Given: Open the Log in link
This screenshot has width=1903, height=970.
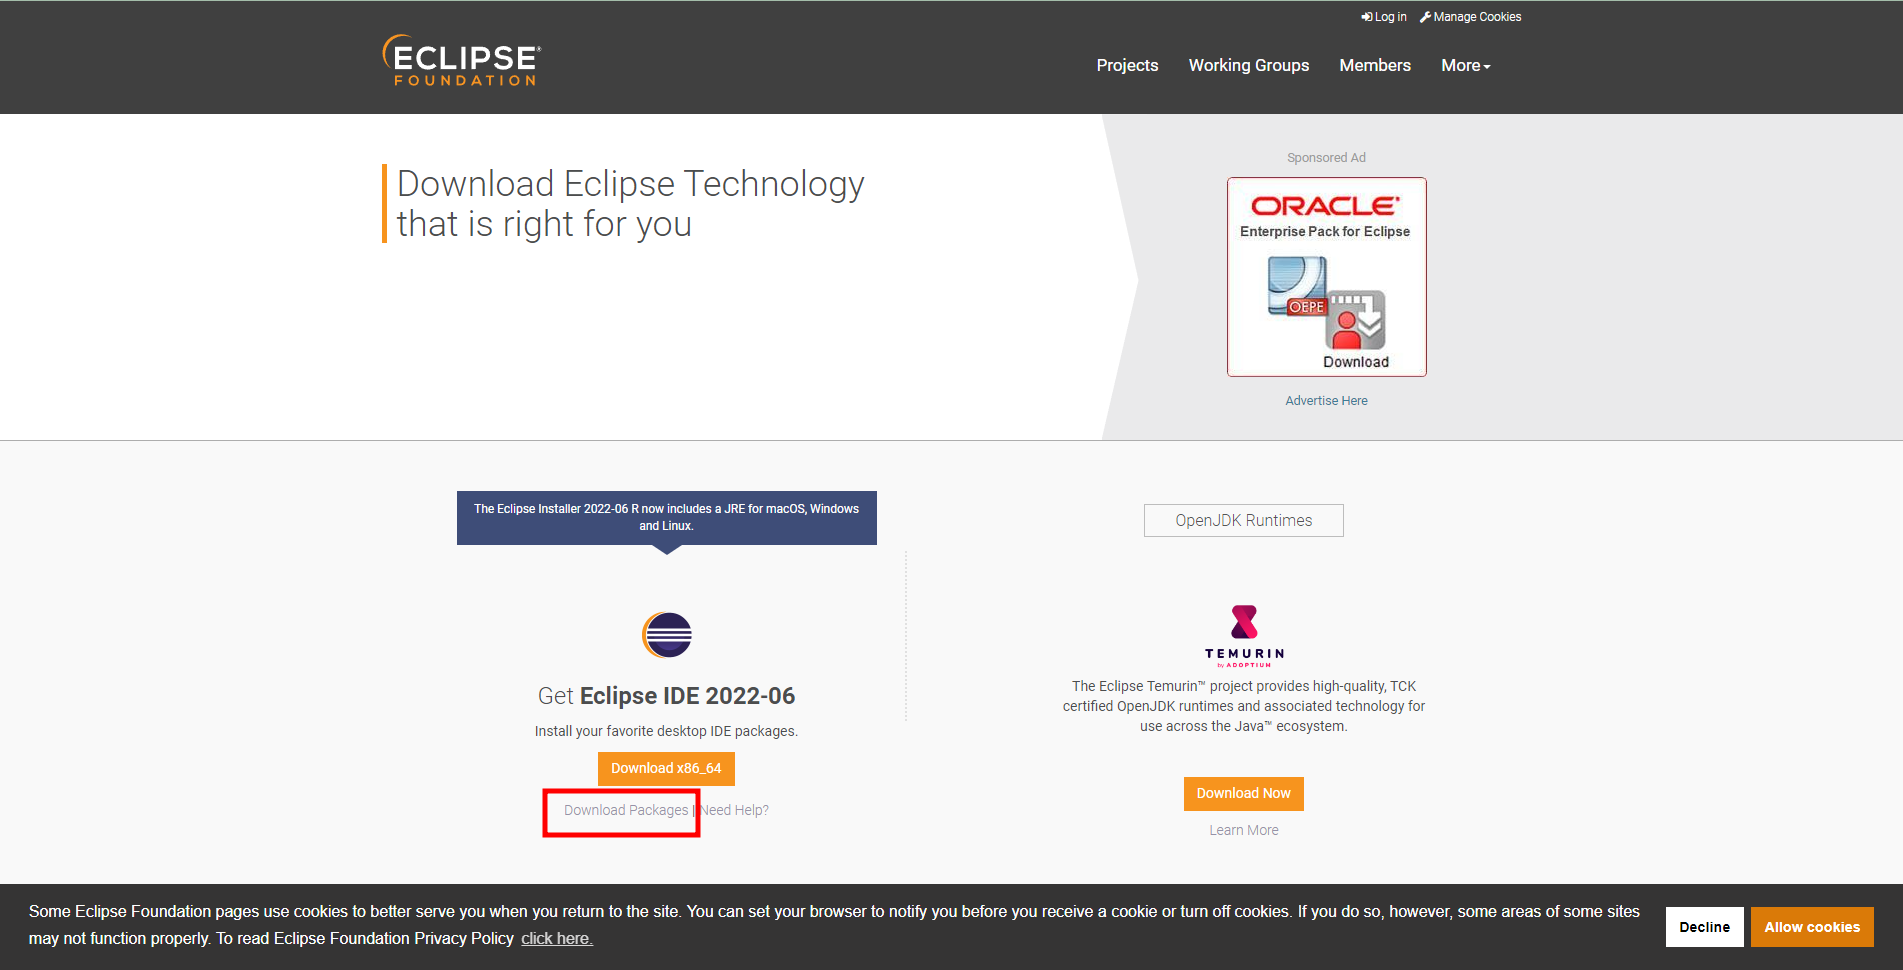Looking at the screenshot, I should (x=1384, y=17).
